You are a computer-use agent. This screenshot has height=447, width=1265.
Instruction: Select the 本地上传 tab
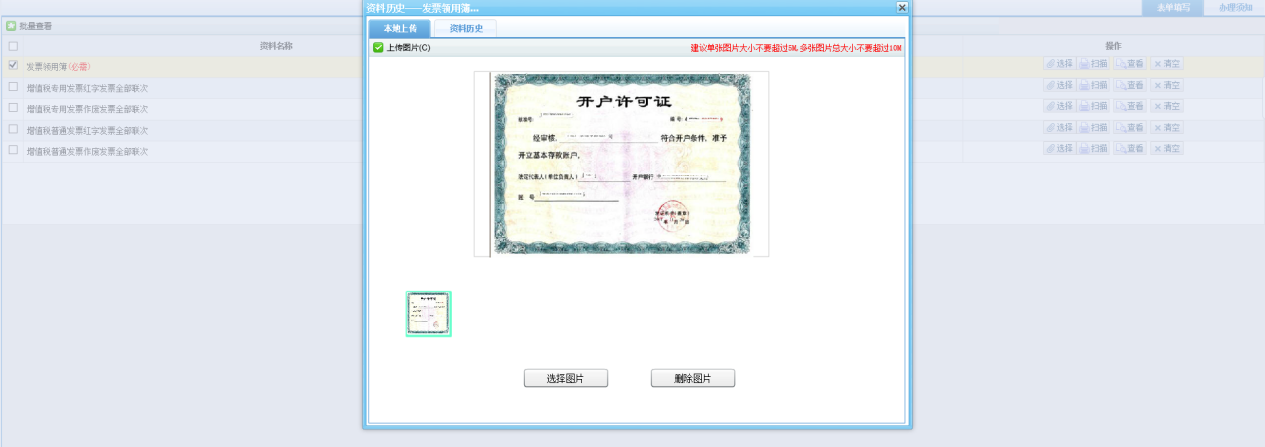pyautogui.click(x=400, y=28)
